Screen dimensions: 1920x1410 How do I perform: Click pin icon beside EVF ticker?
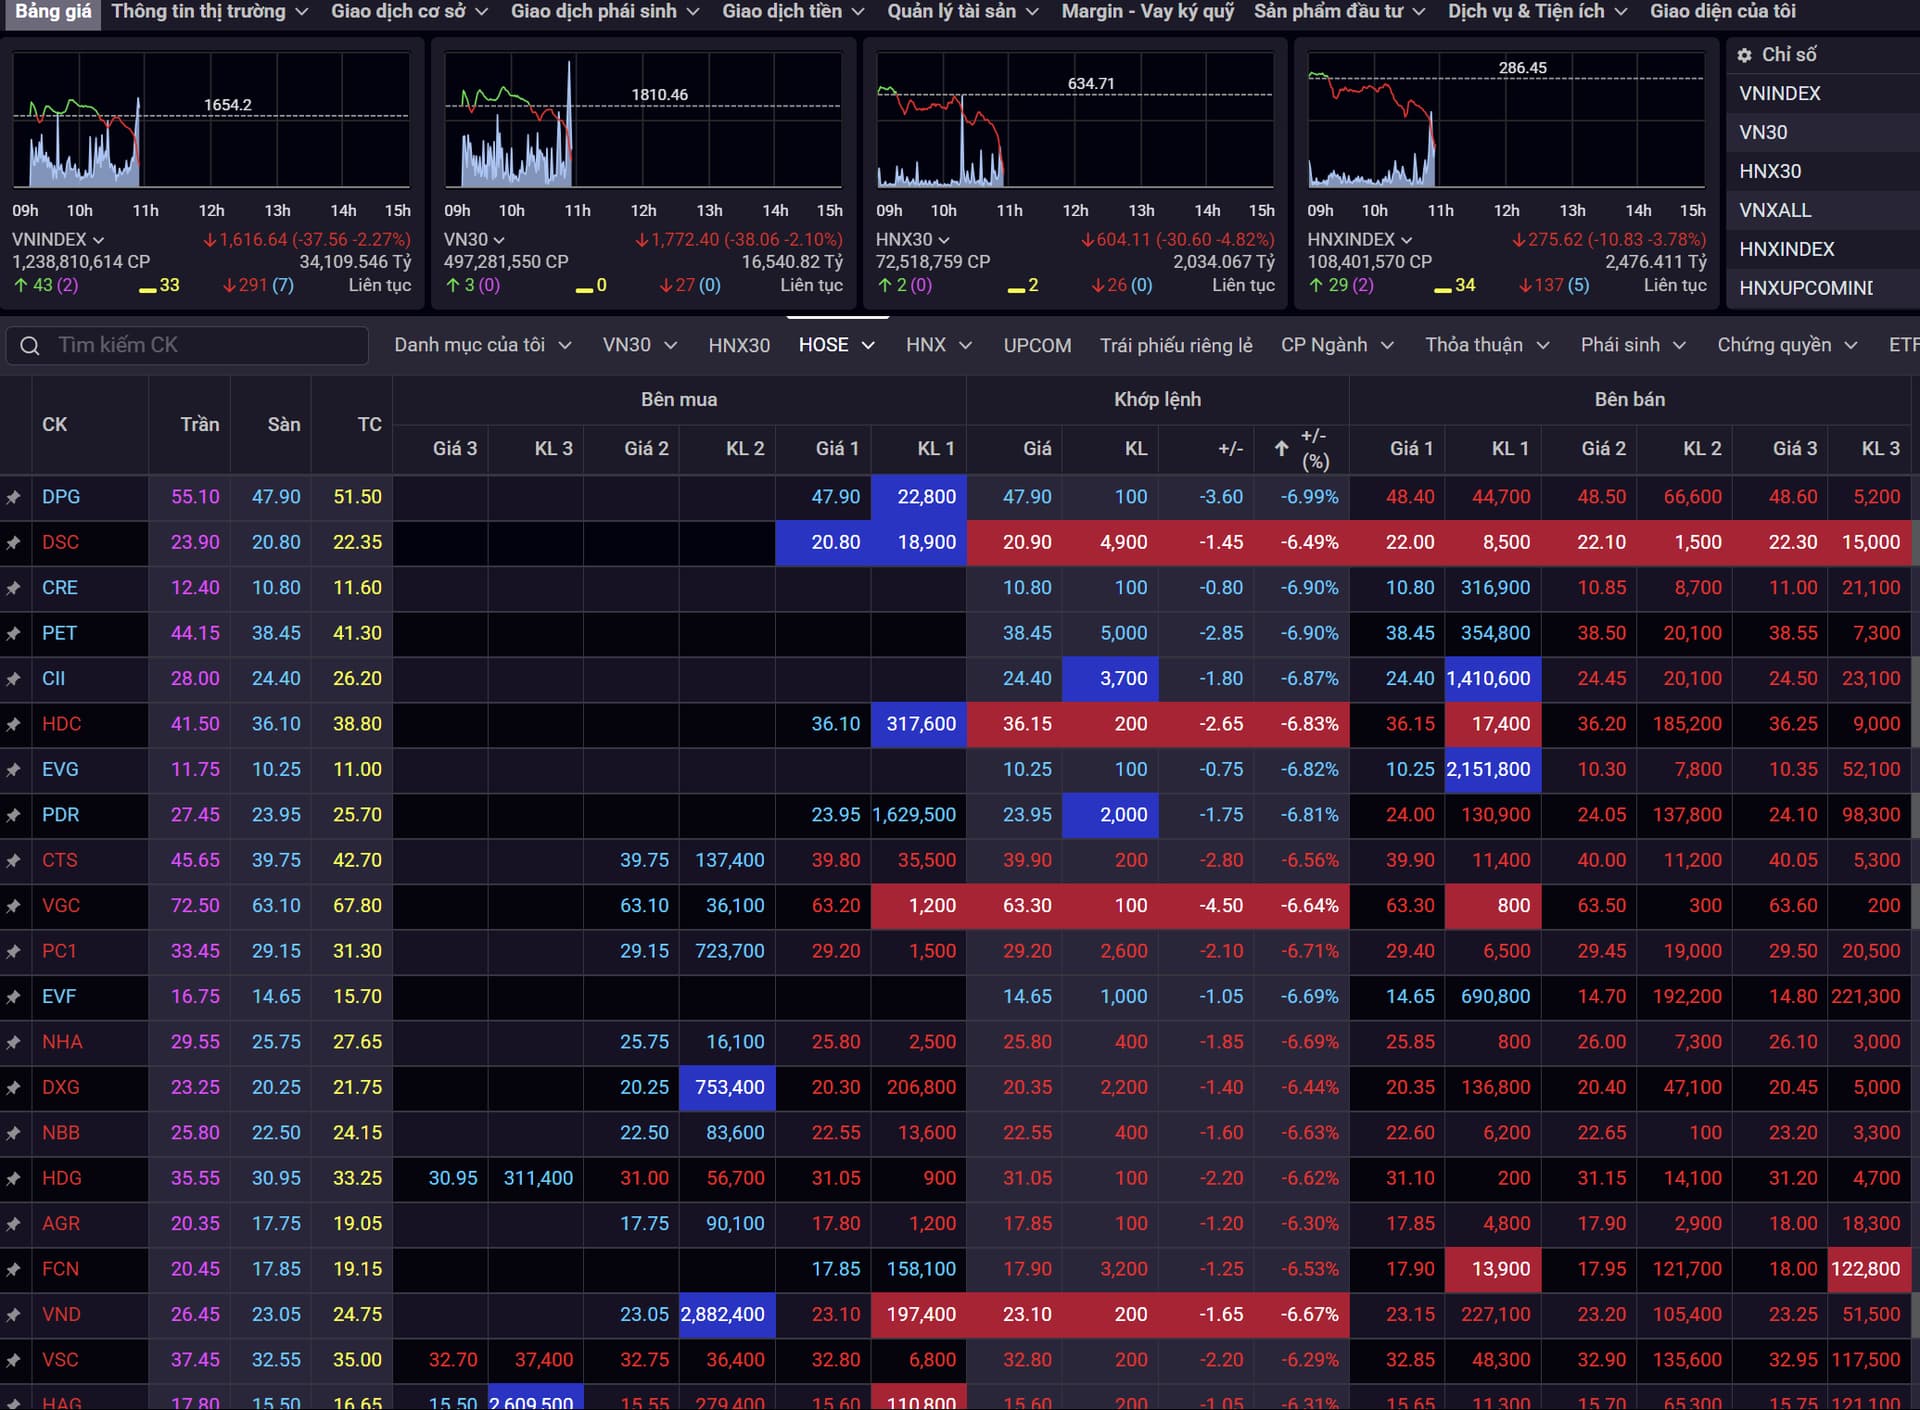(x=14, y=997)
